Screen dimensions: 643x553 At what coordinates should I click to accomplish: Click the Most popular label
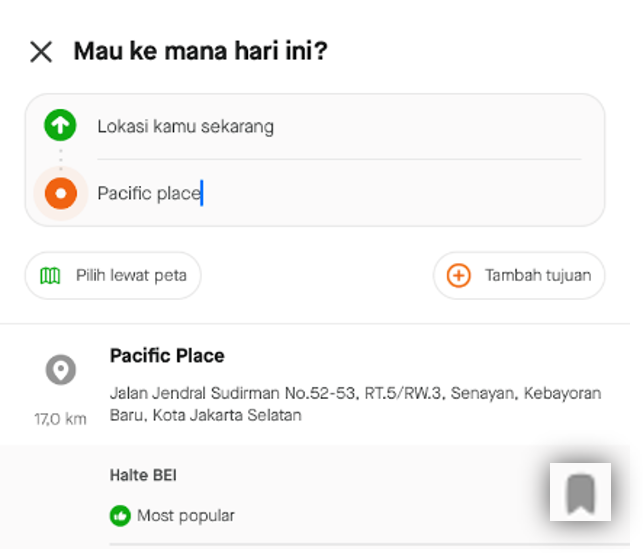click(x=185, y=516)
